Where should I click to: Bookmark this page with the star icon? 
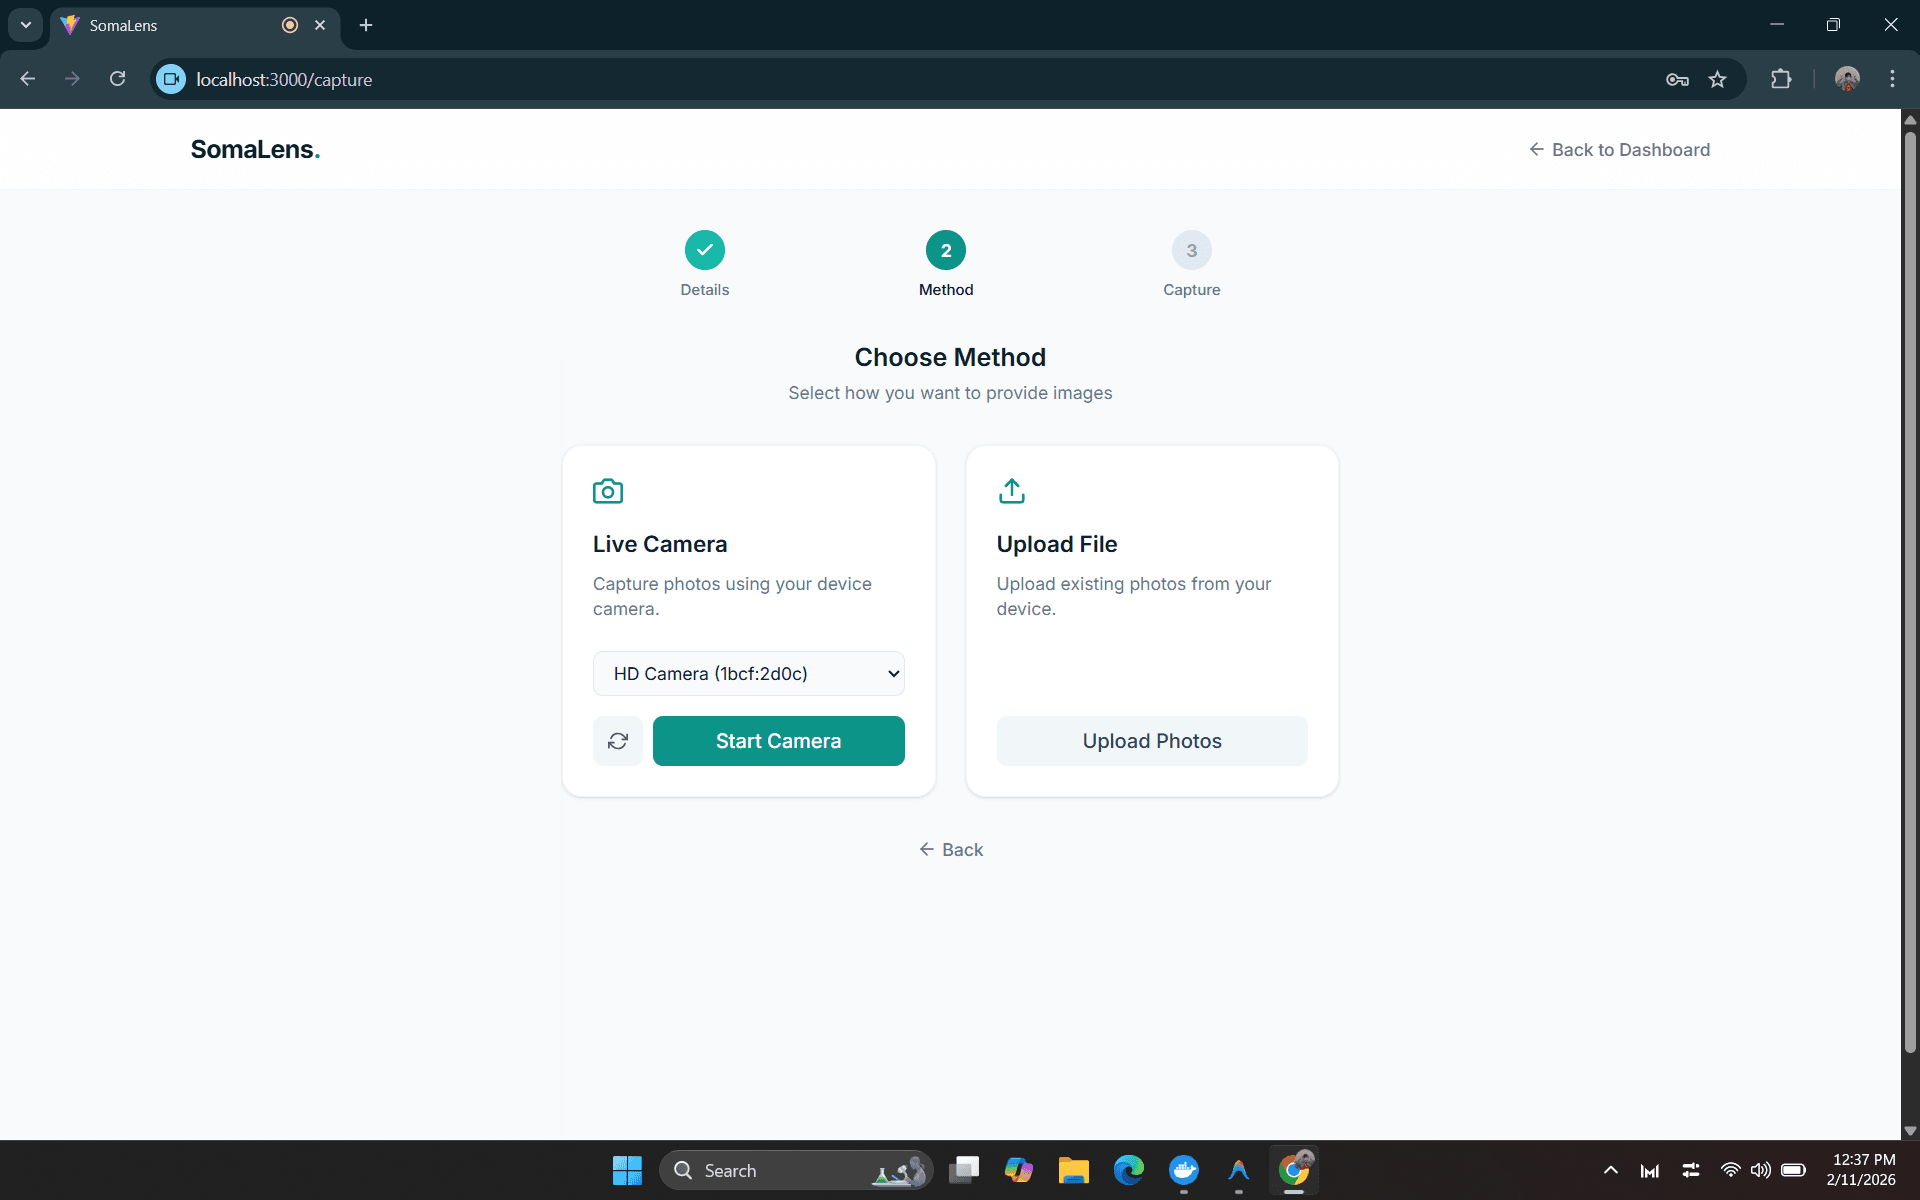[x=1718, y=79]
